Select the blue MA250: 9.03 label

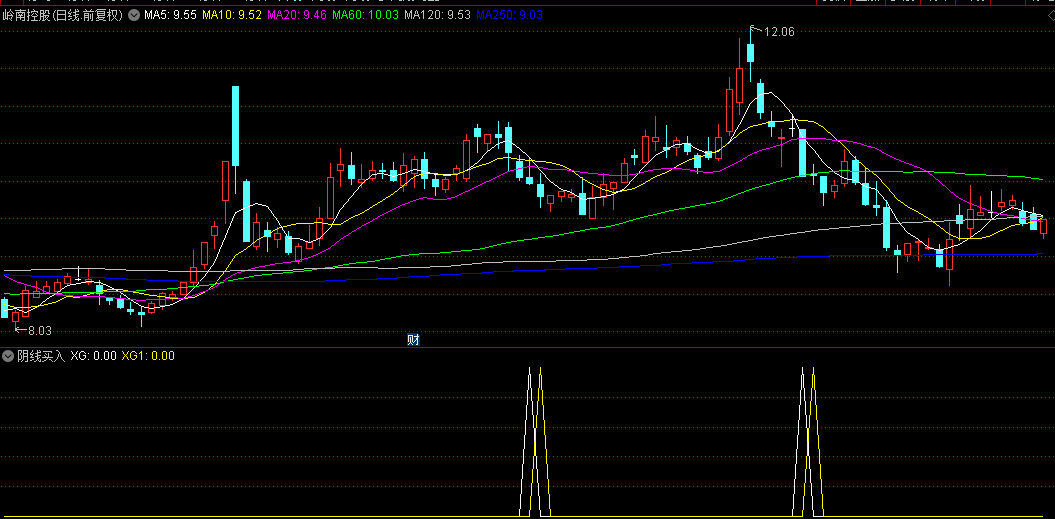[509, 15]
